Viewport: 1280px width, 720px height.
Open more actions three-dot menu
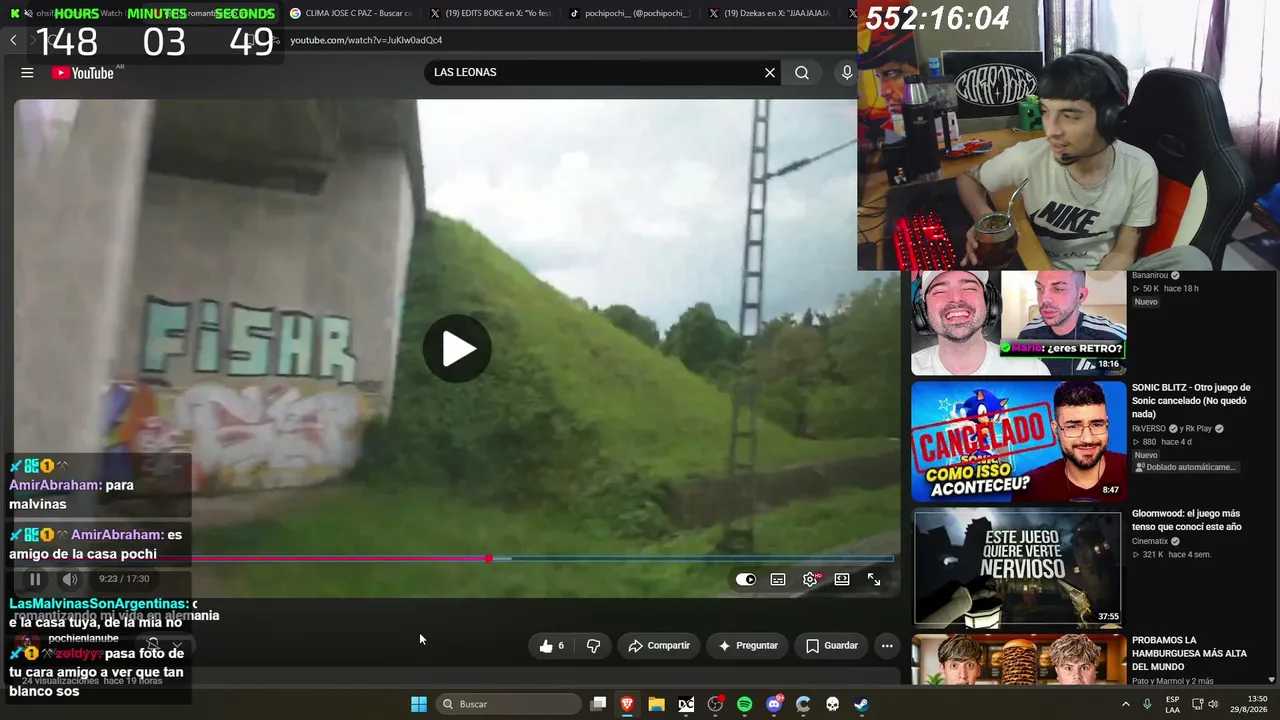coord(887,646)
